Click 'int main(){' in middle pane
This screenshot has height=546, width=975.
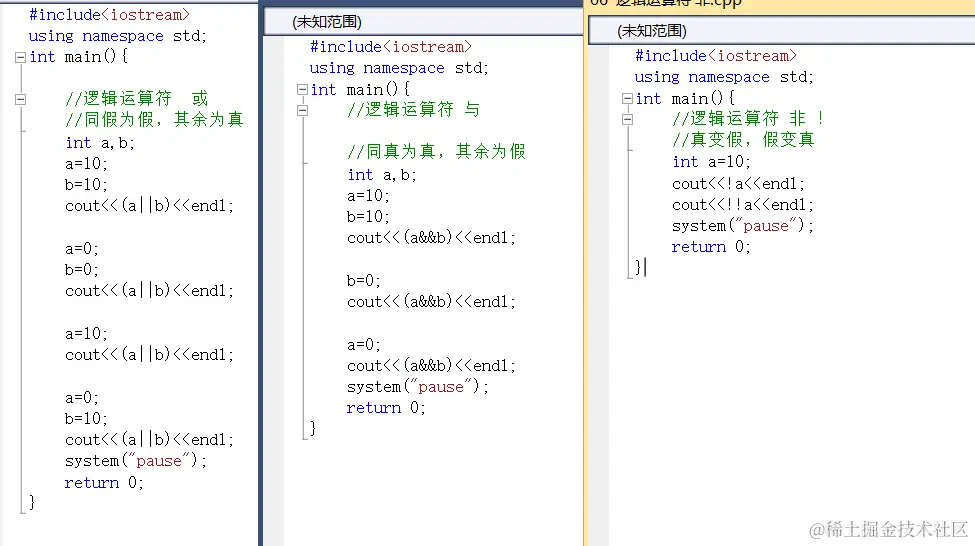(x=360, y=90)
